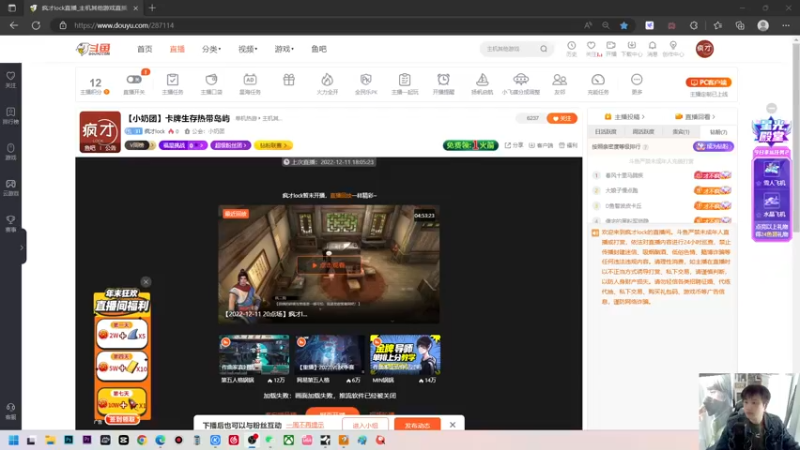Open the PK shield icon
Viewport: 800px width, 450px height.
click(366, 80)
